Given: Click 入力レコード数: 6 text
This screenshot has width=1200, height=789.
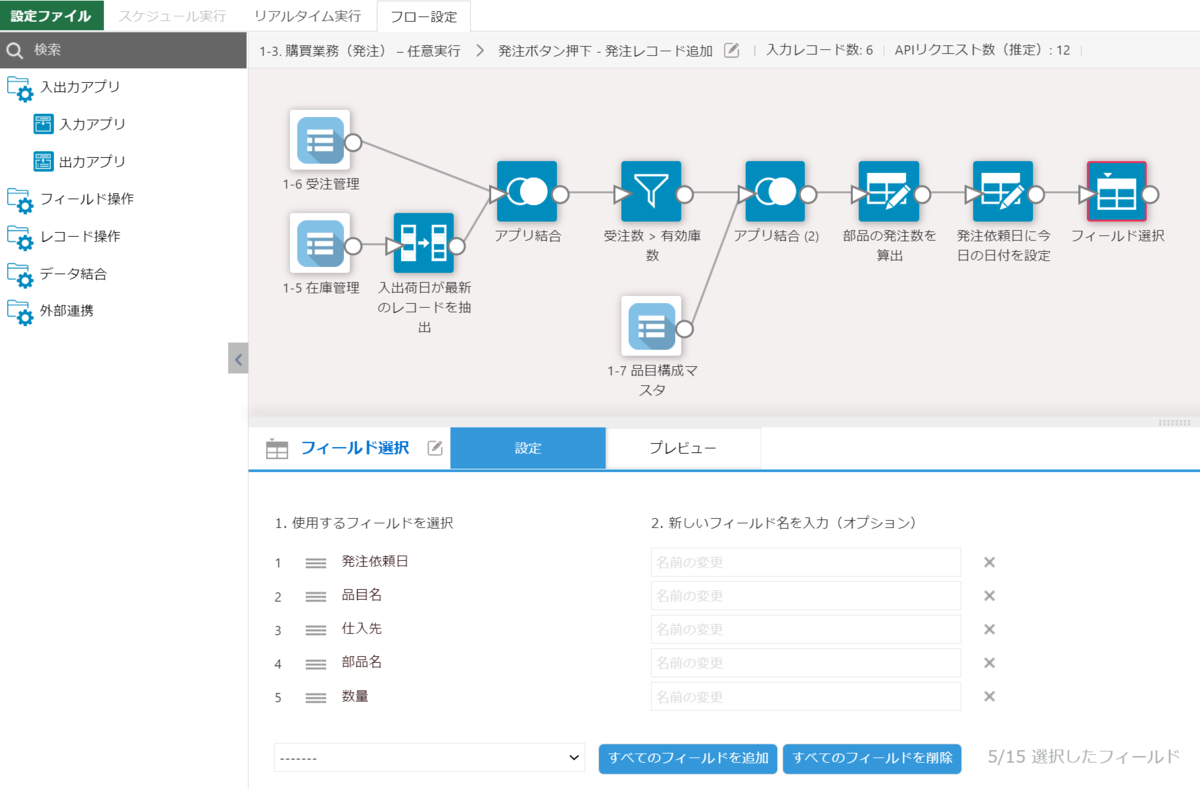Looking at the screenshot, I should [820, 50].
